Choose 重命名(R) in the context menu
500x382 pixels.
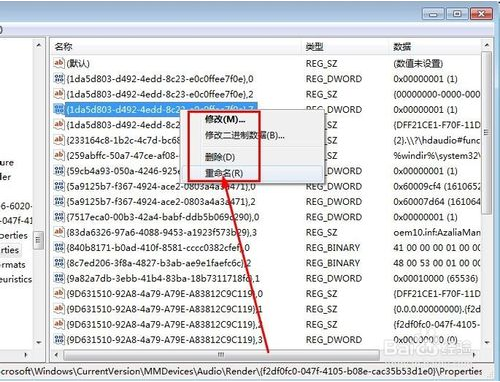coord(224,173)
